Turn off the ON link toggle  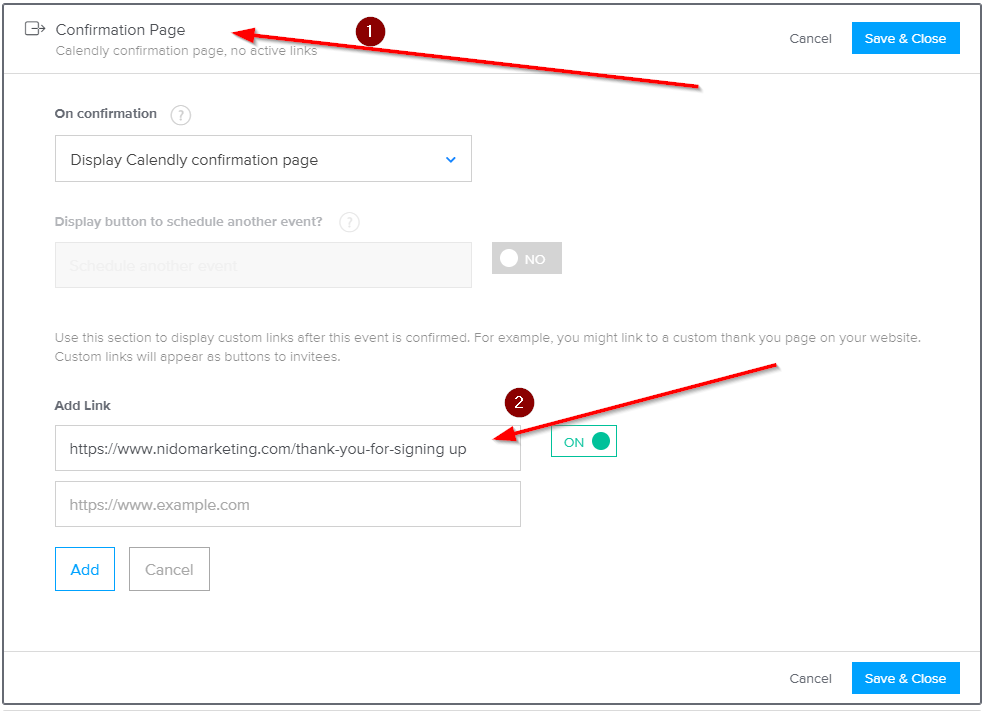point(584,442)
